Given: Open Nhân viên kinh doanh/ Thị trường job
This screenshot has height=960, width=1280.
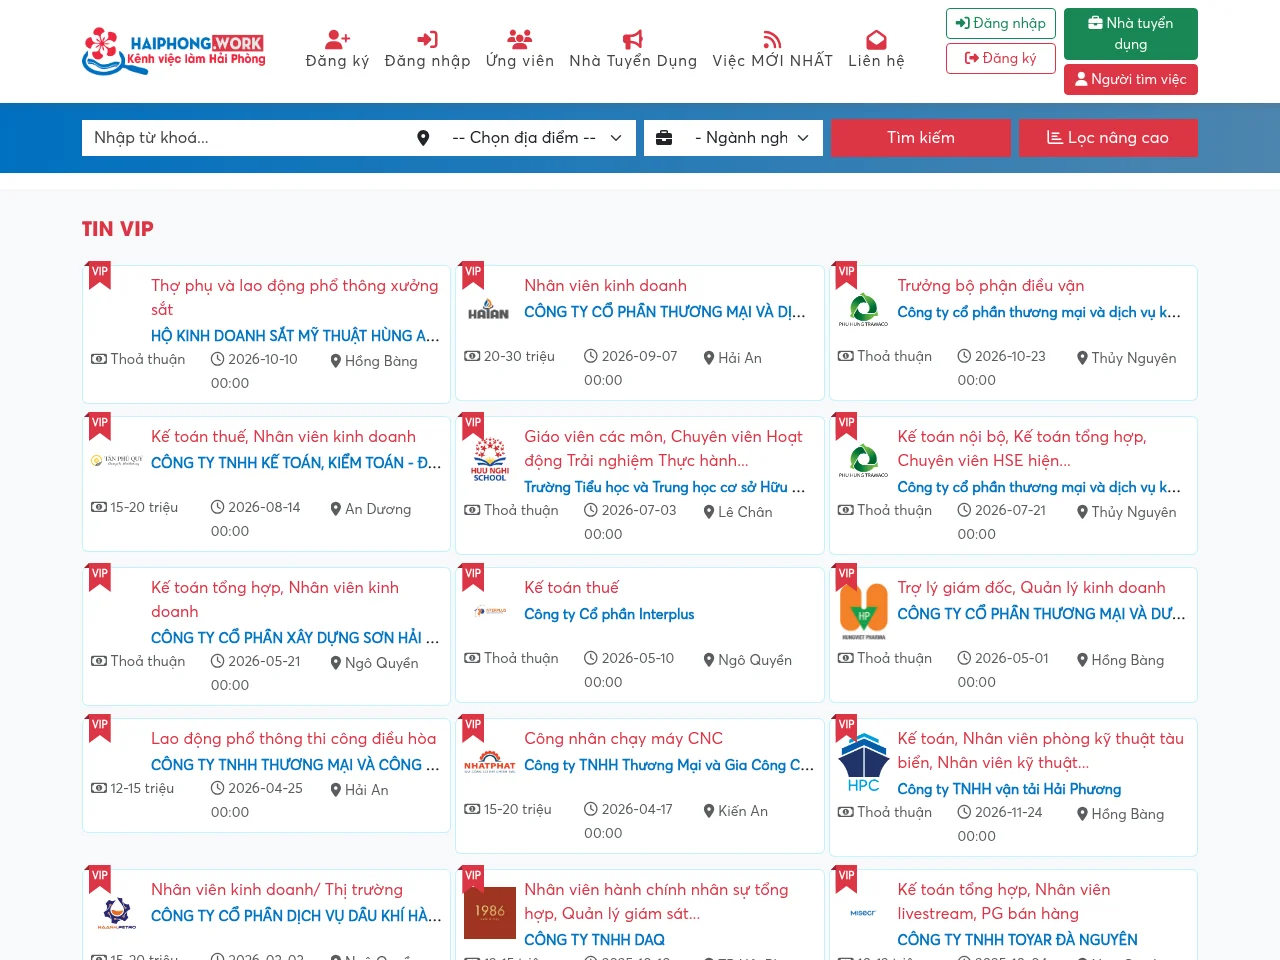Looking at the screenshot, I should 277,890.
